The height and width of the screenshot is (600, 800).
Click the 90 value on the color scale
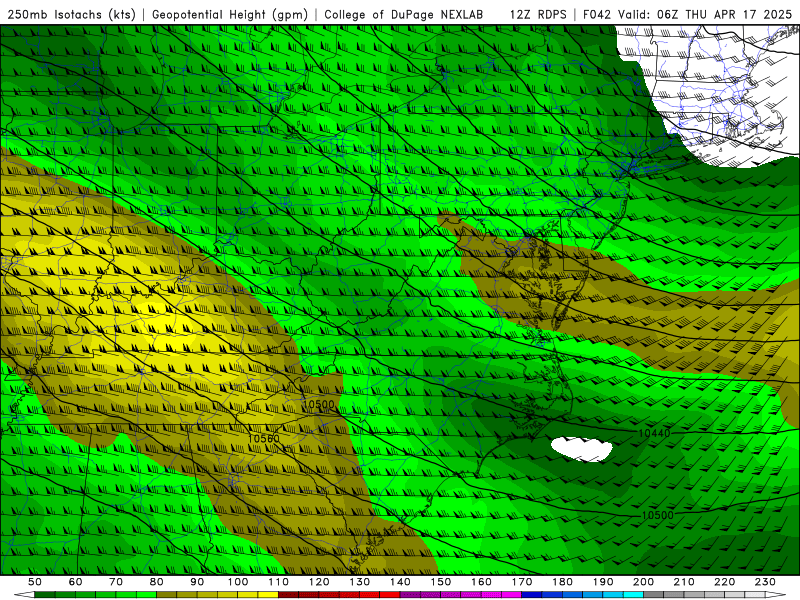[x=197, y=582]
